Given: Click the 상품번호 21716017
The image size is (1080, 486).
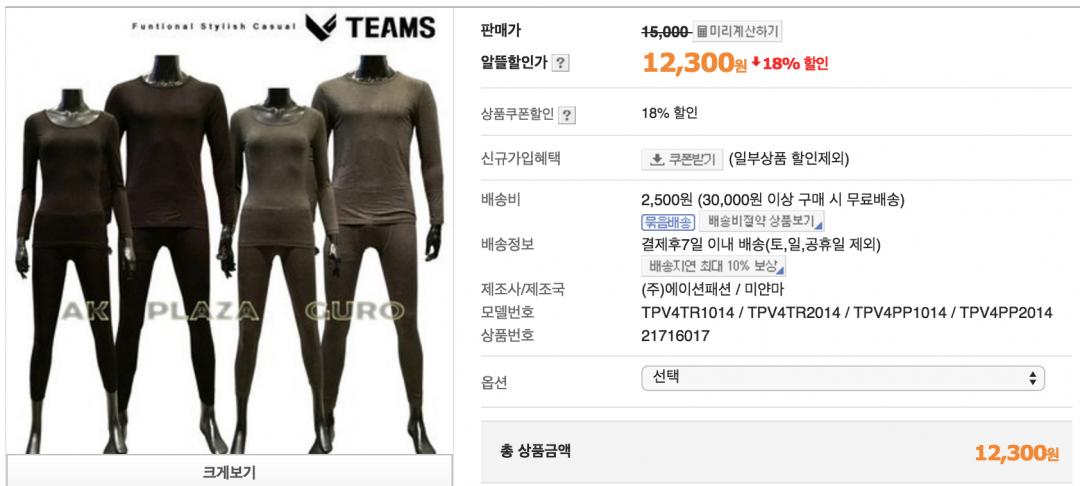Looking at the screenshot, I should (675, 336).
